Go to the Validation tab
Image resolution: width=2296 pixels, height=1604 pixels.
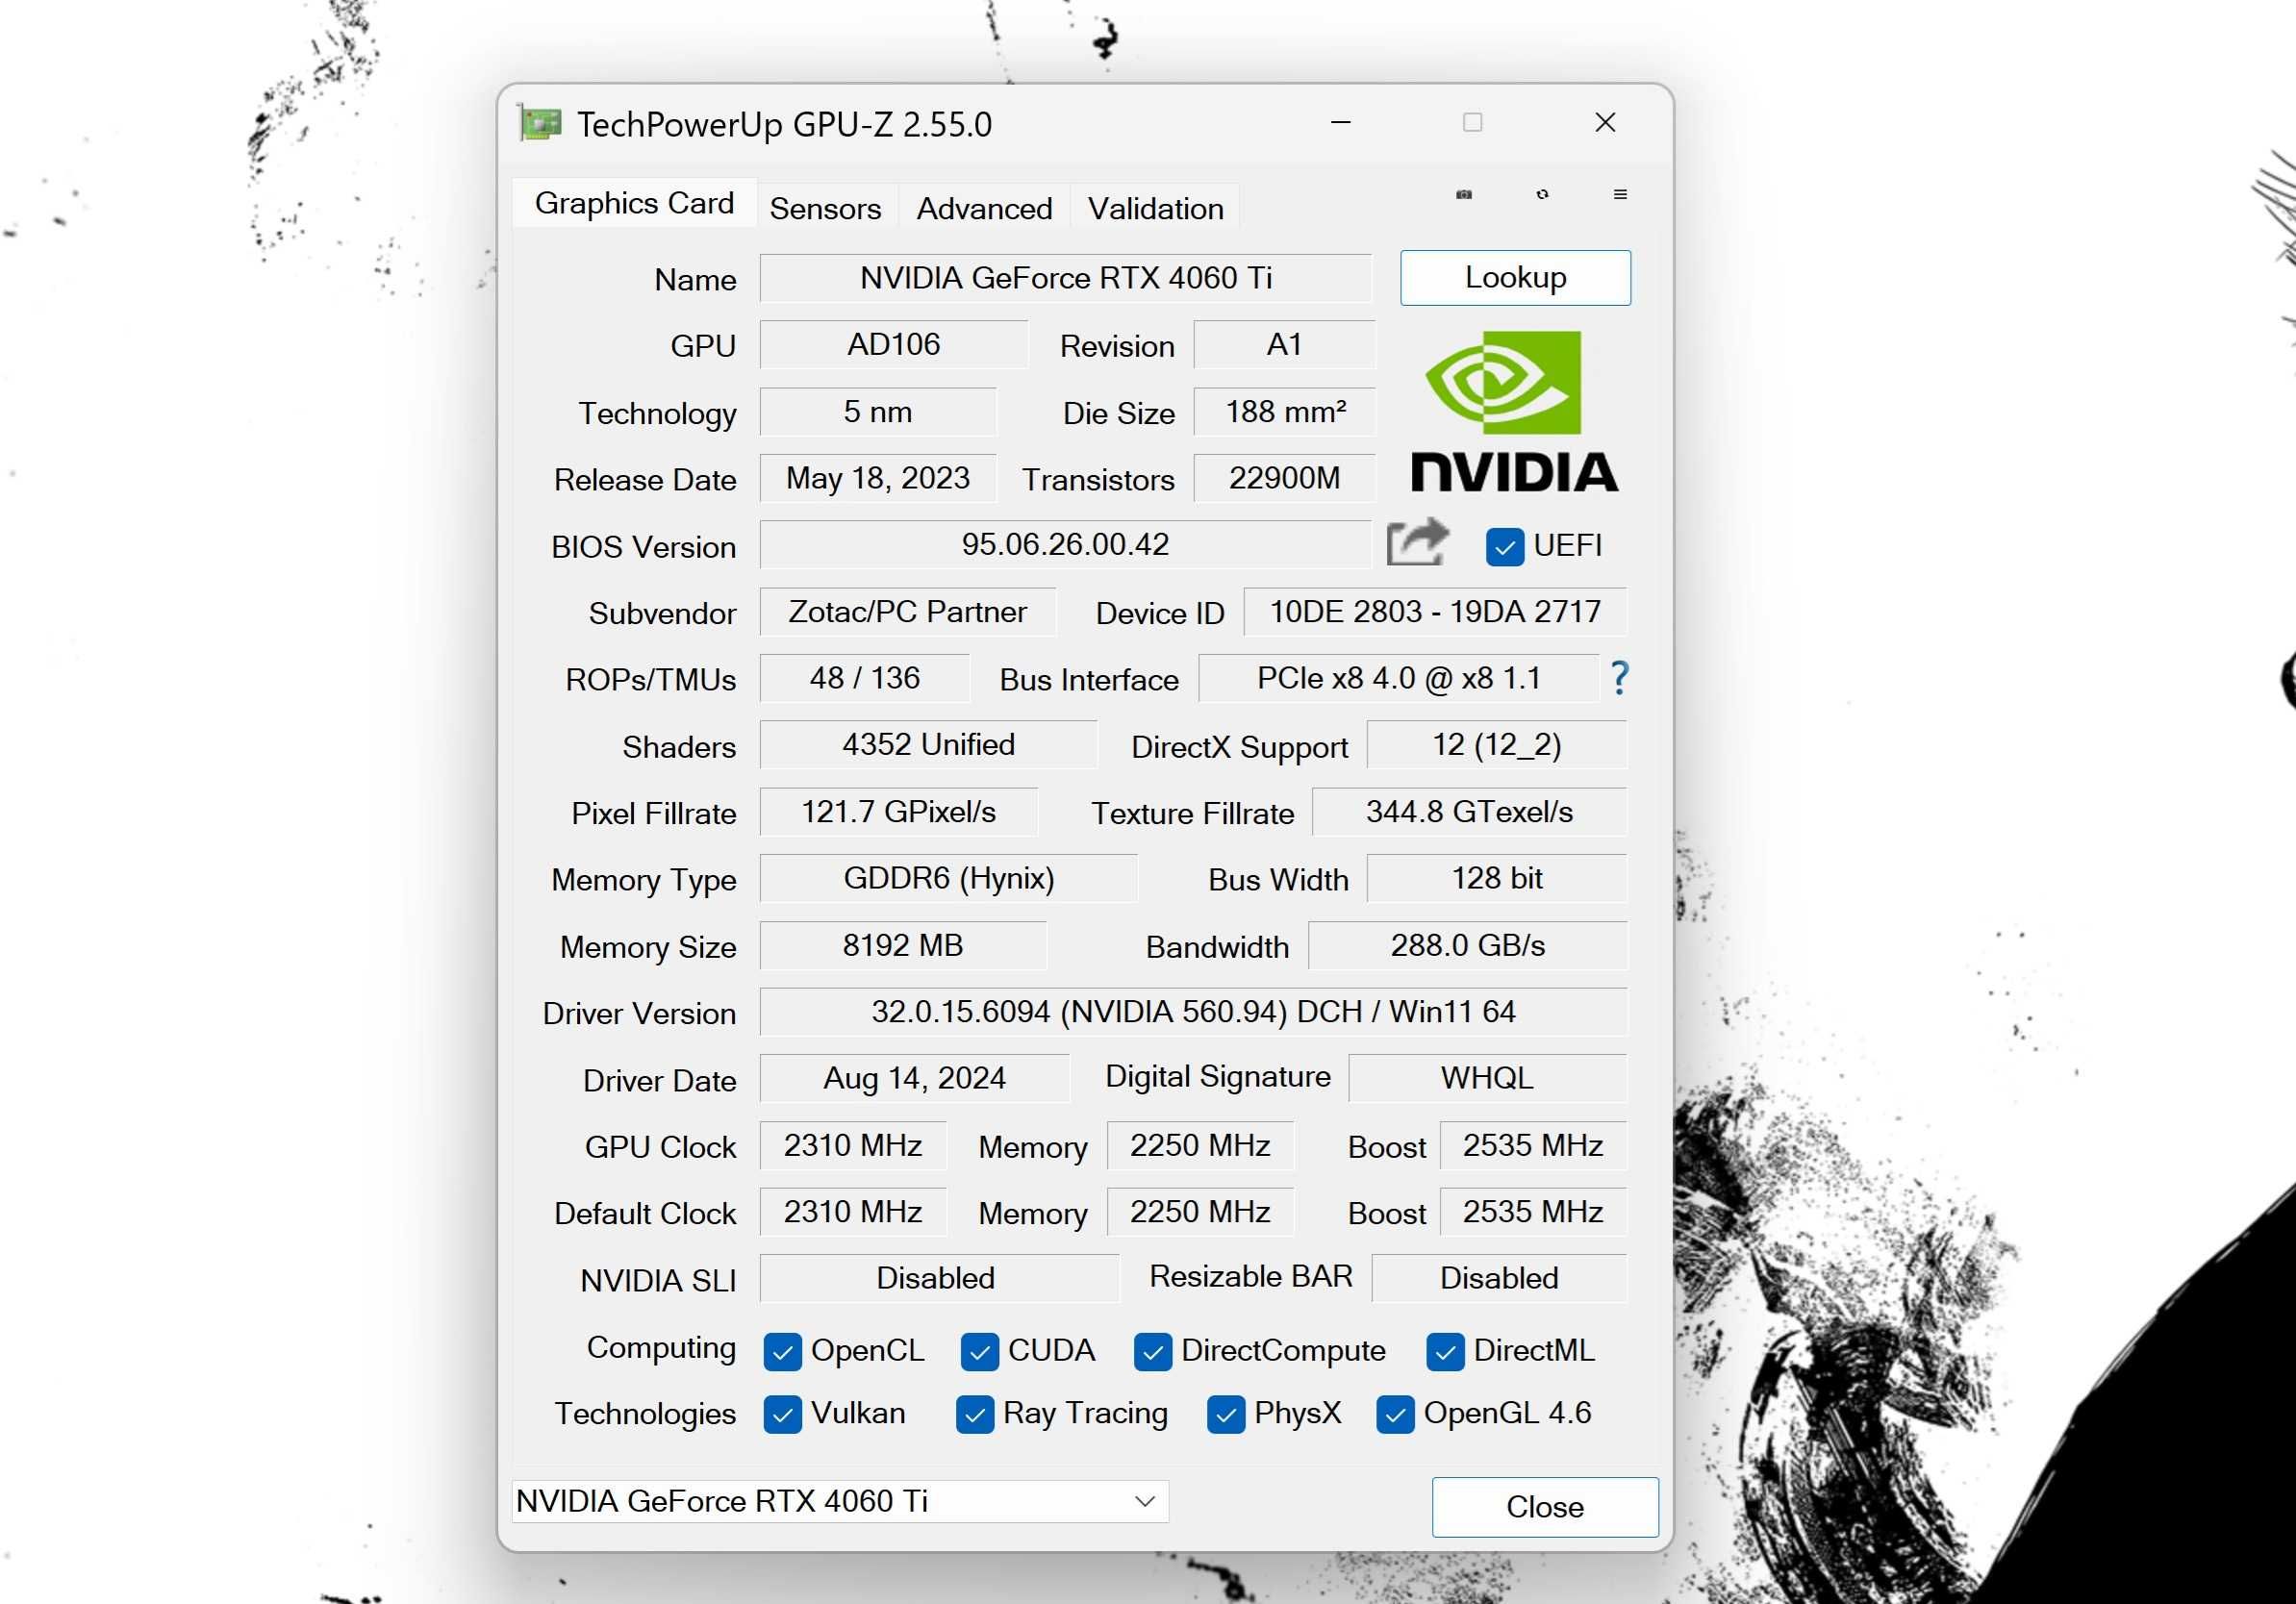click(1155, 208)
